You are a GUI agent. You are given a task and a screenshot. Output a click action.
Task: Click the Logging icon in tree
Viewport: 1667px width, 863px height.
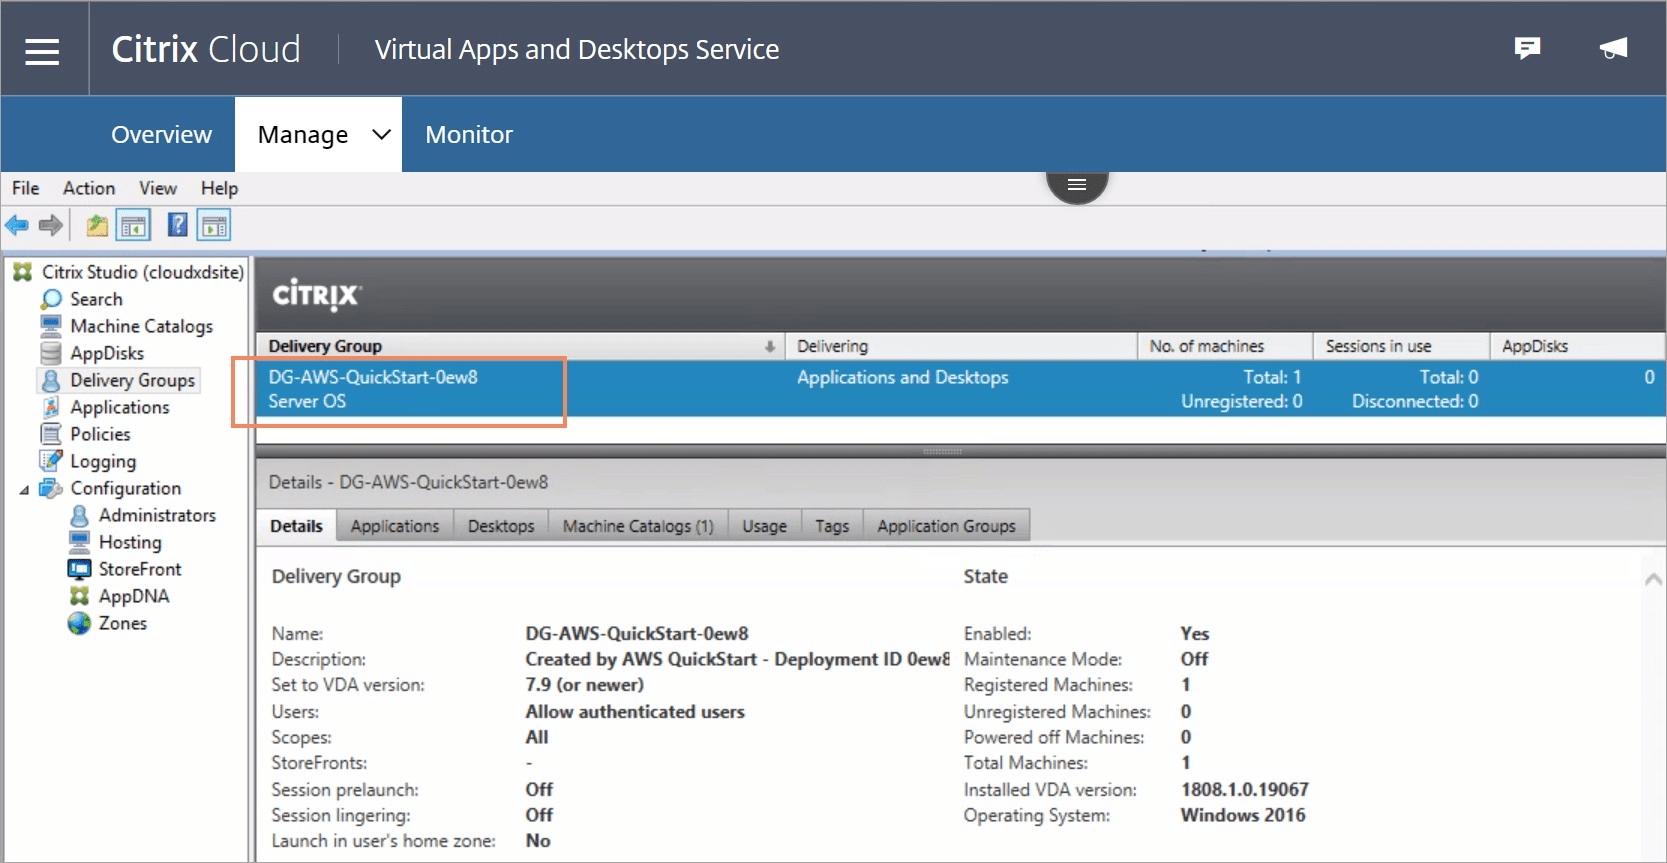[51, 461]
